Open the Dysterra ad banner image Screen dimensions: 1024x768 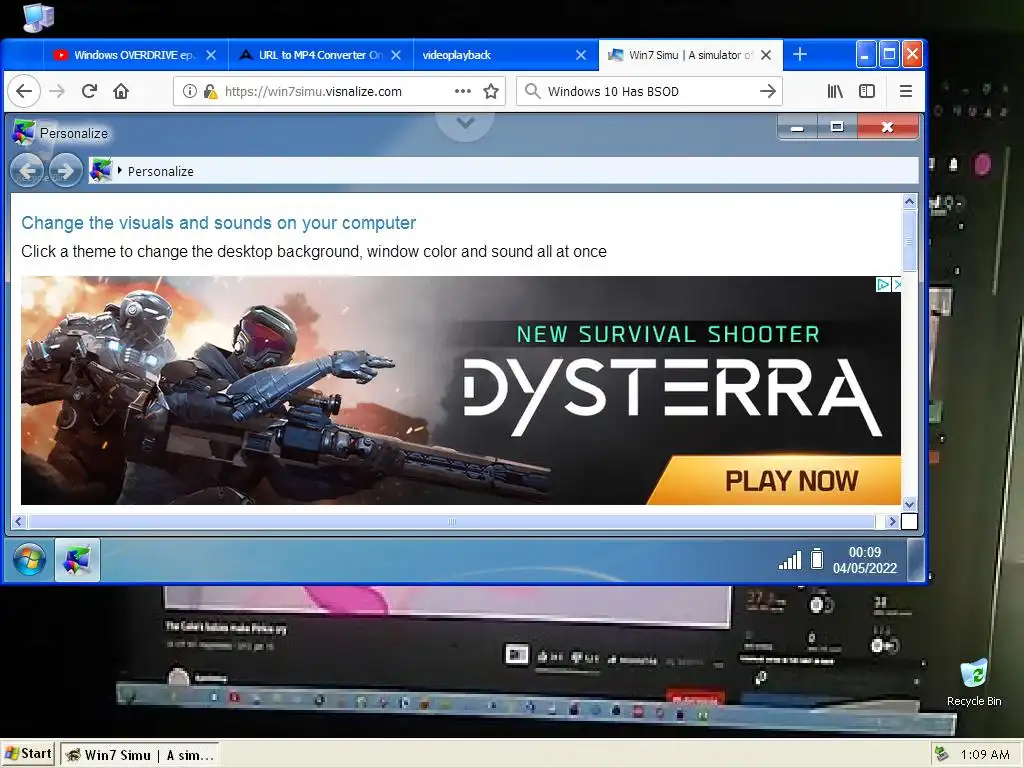[460, 390]
